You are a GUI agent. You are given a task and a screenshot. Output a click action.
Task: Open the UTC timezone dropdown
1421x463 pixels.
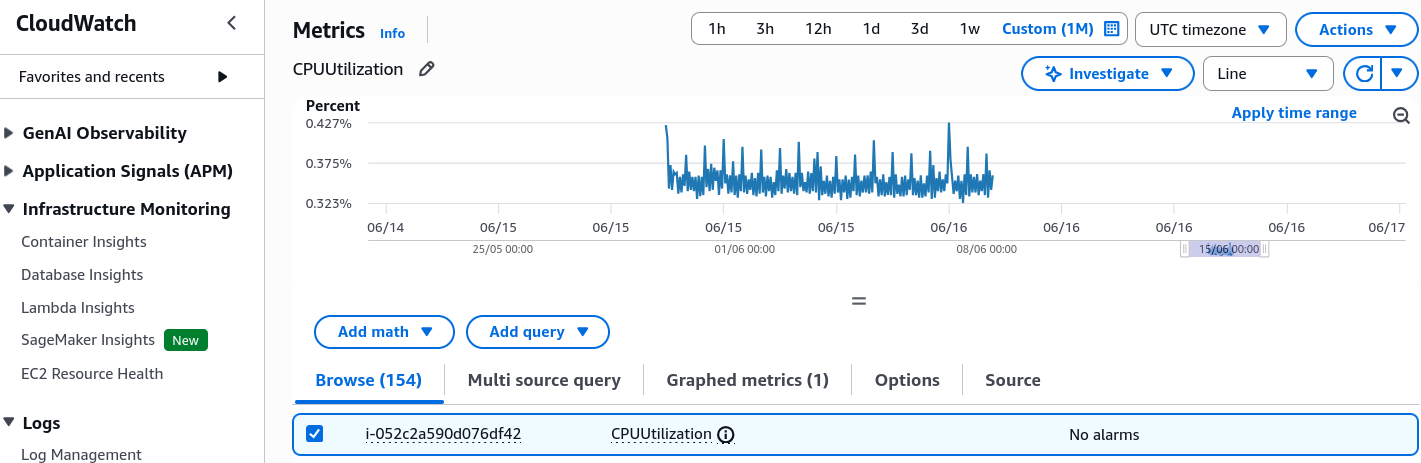[x=1211, y=29]
